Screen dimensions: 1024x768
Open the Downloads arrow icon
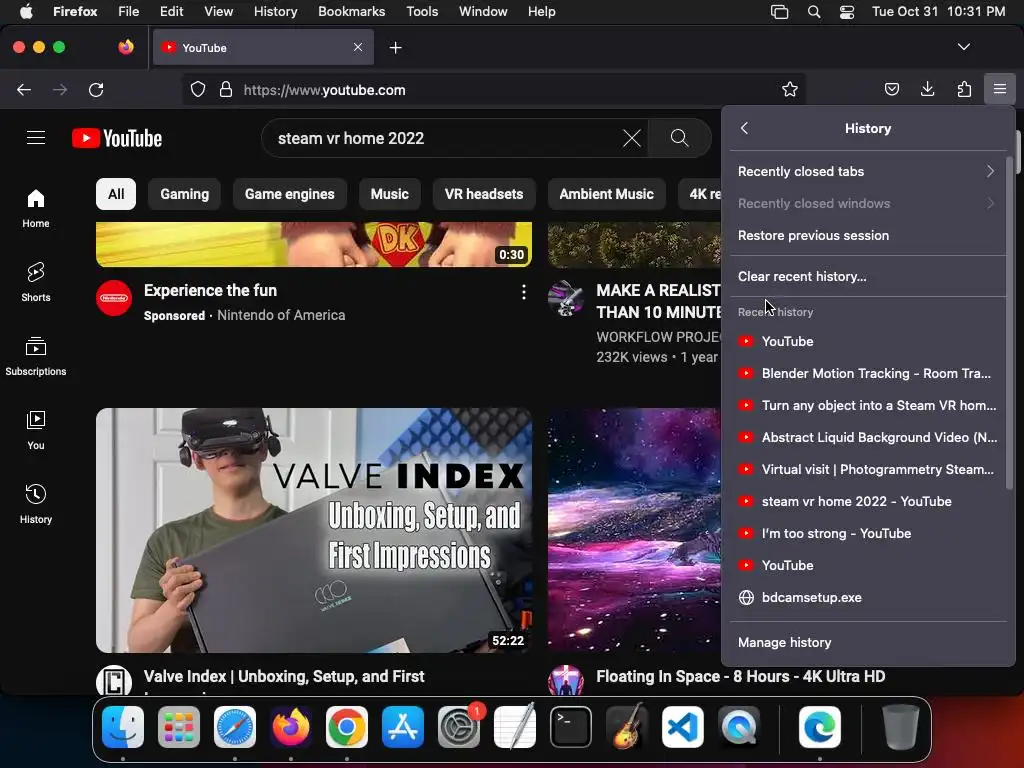[x=927, y=89]
